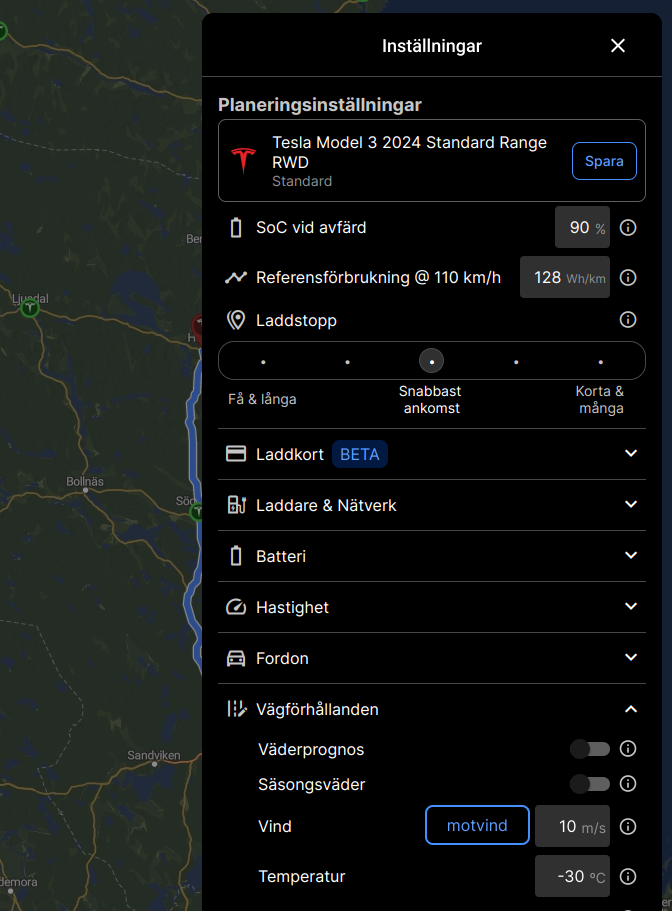Click the Batteri label
Screen dimensions: 672x911
point(281,556)
